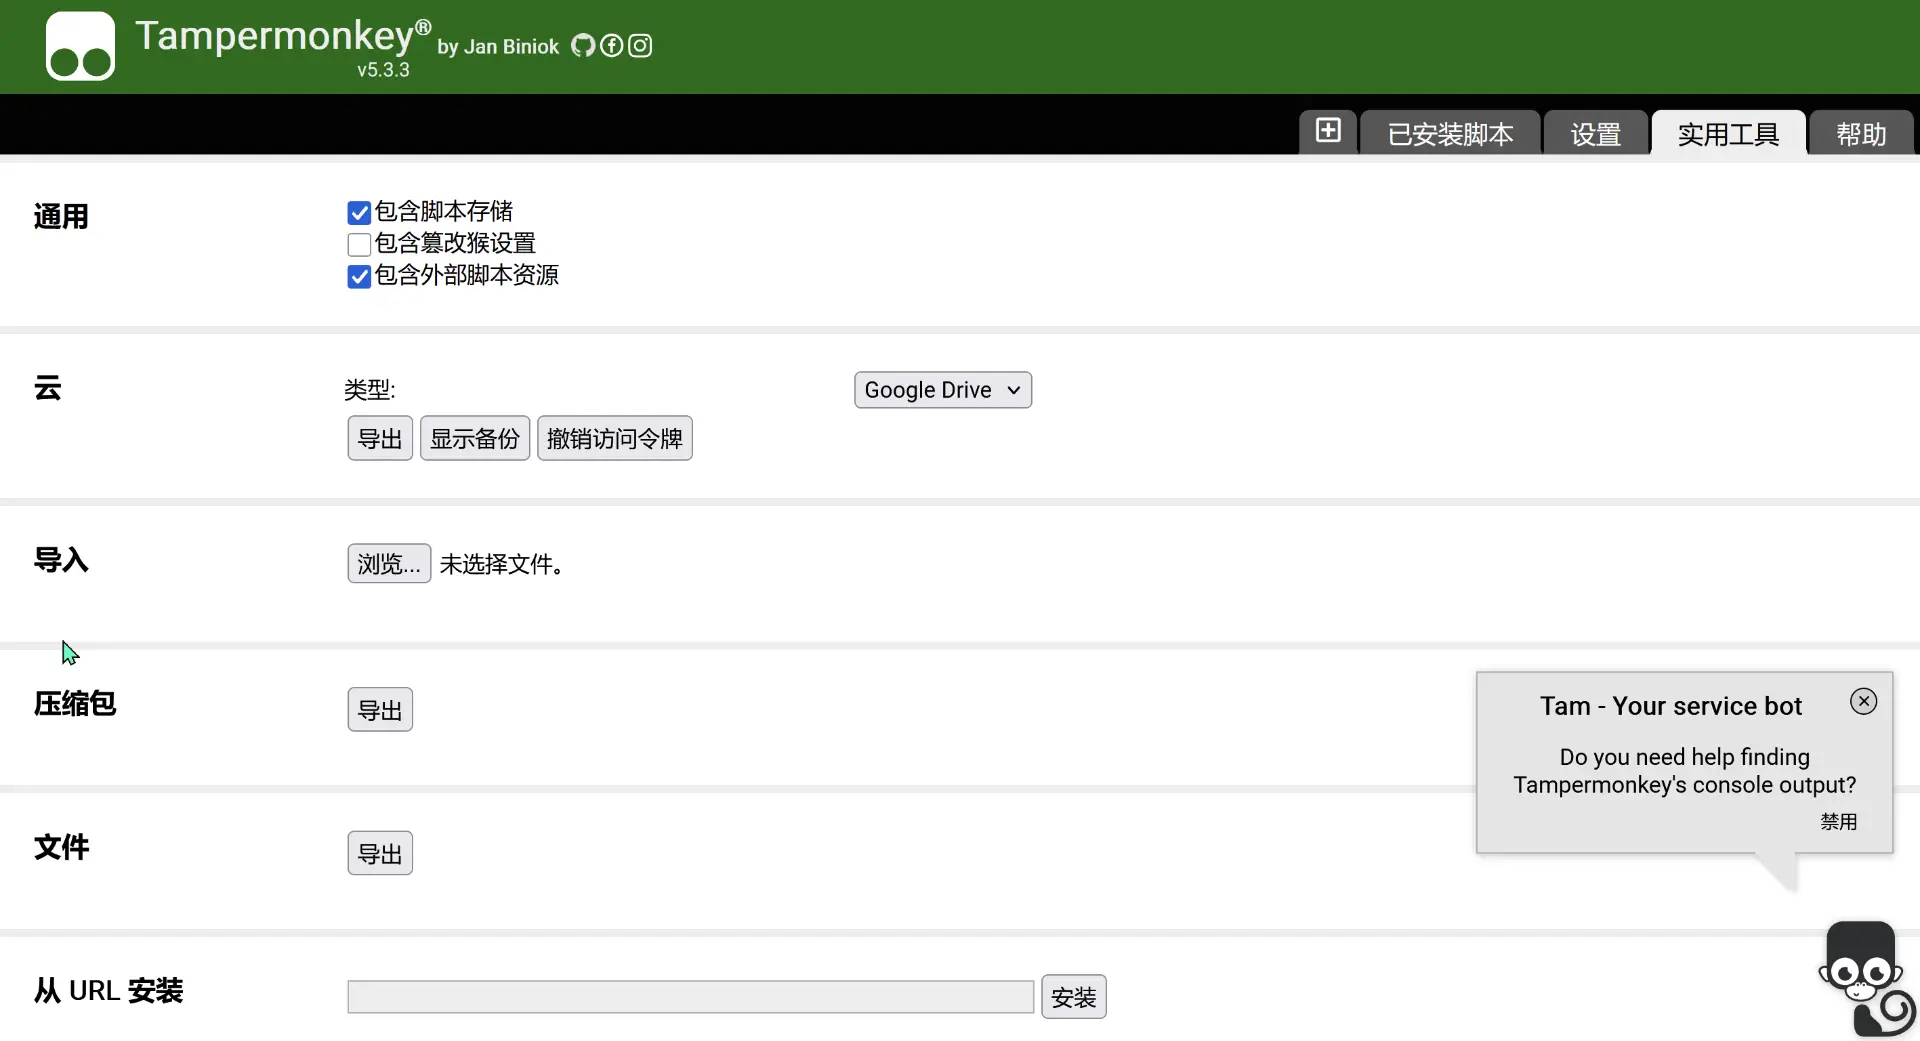
Task: Click the by Jan Biniok text
Action: coord(498,46)
